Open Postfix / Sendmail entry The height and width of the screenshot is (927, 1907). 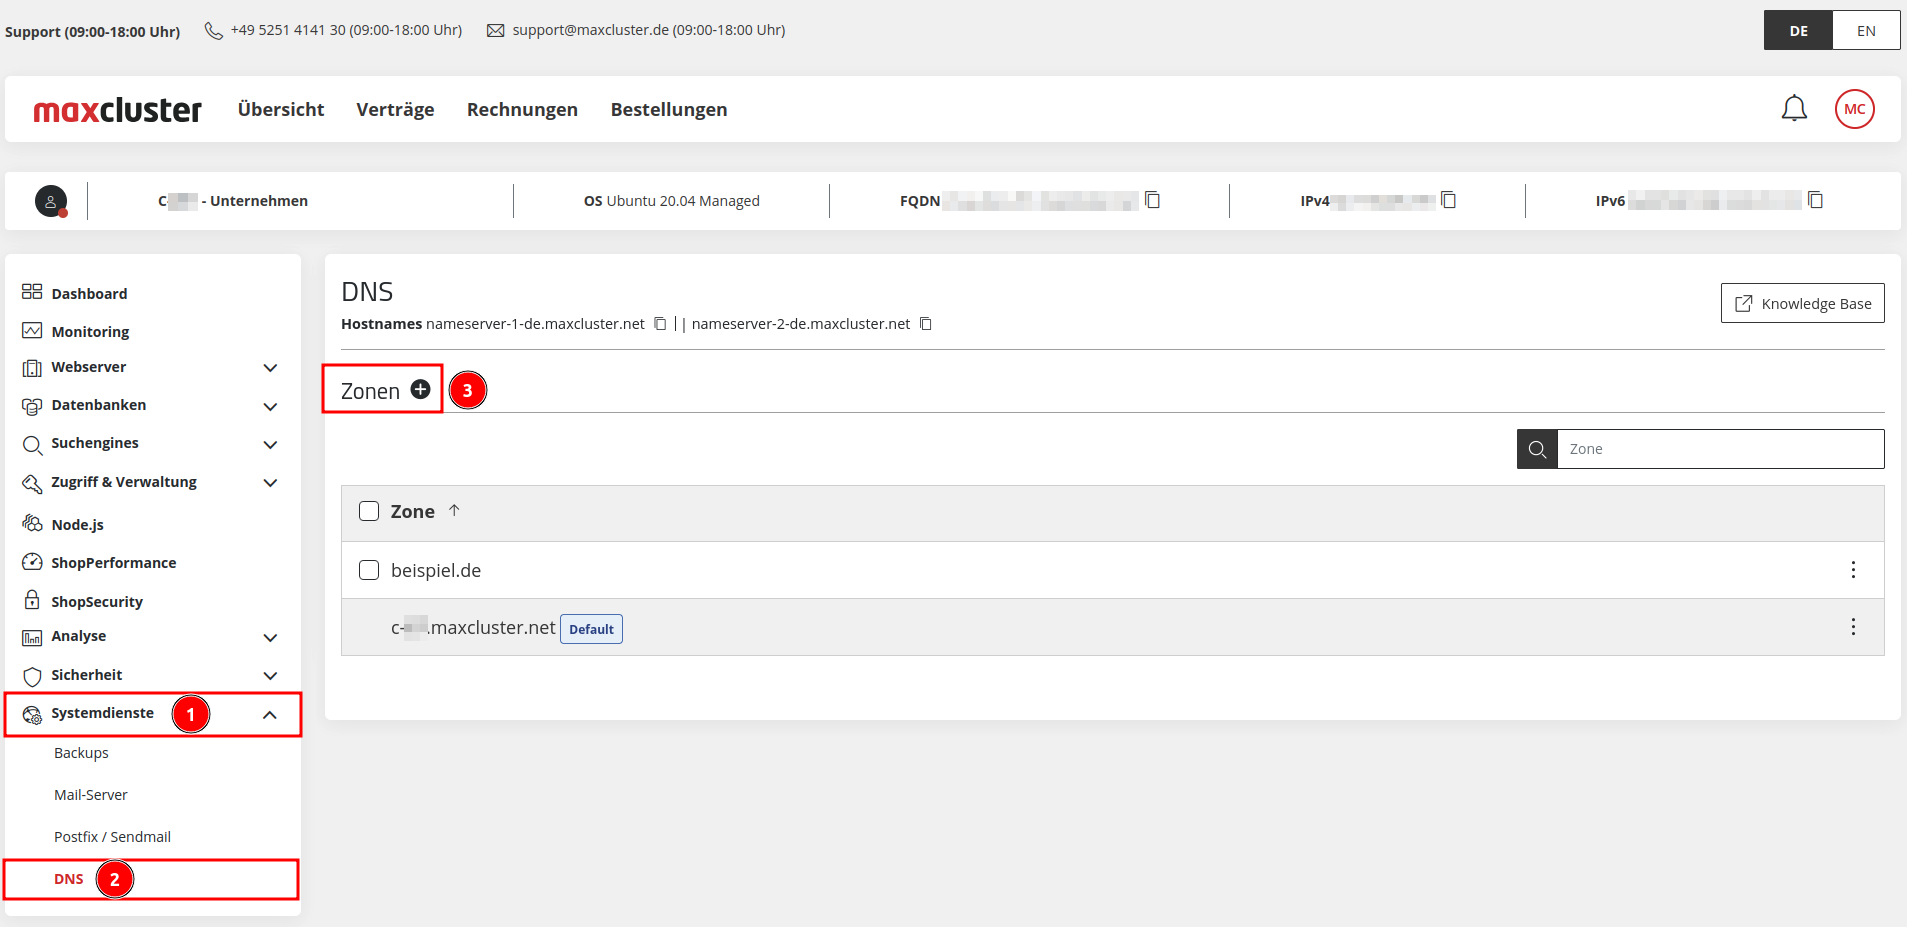tap(112, 837)
